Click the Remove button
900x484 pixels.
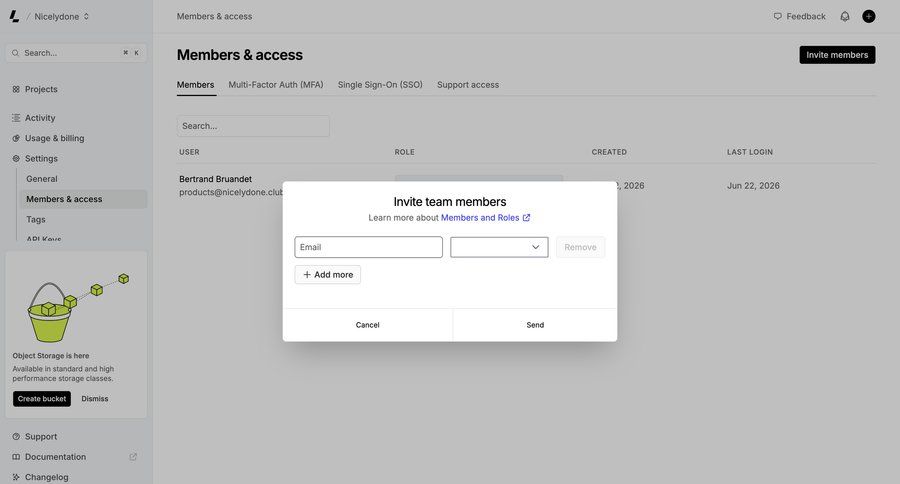point(580,247)
